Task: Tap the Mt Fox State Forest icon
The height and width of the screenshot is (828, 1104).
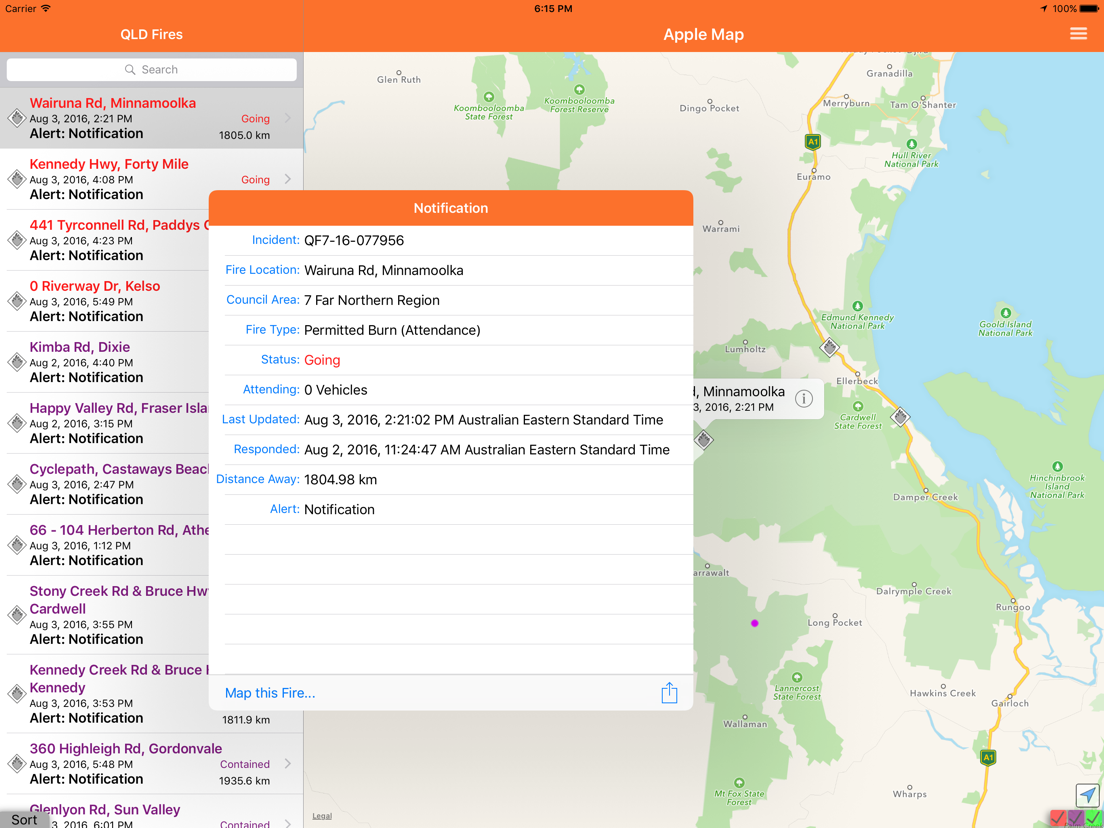Action: tap(739, 782)
